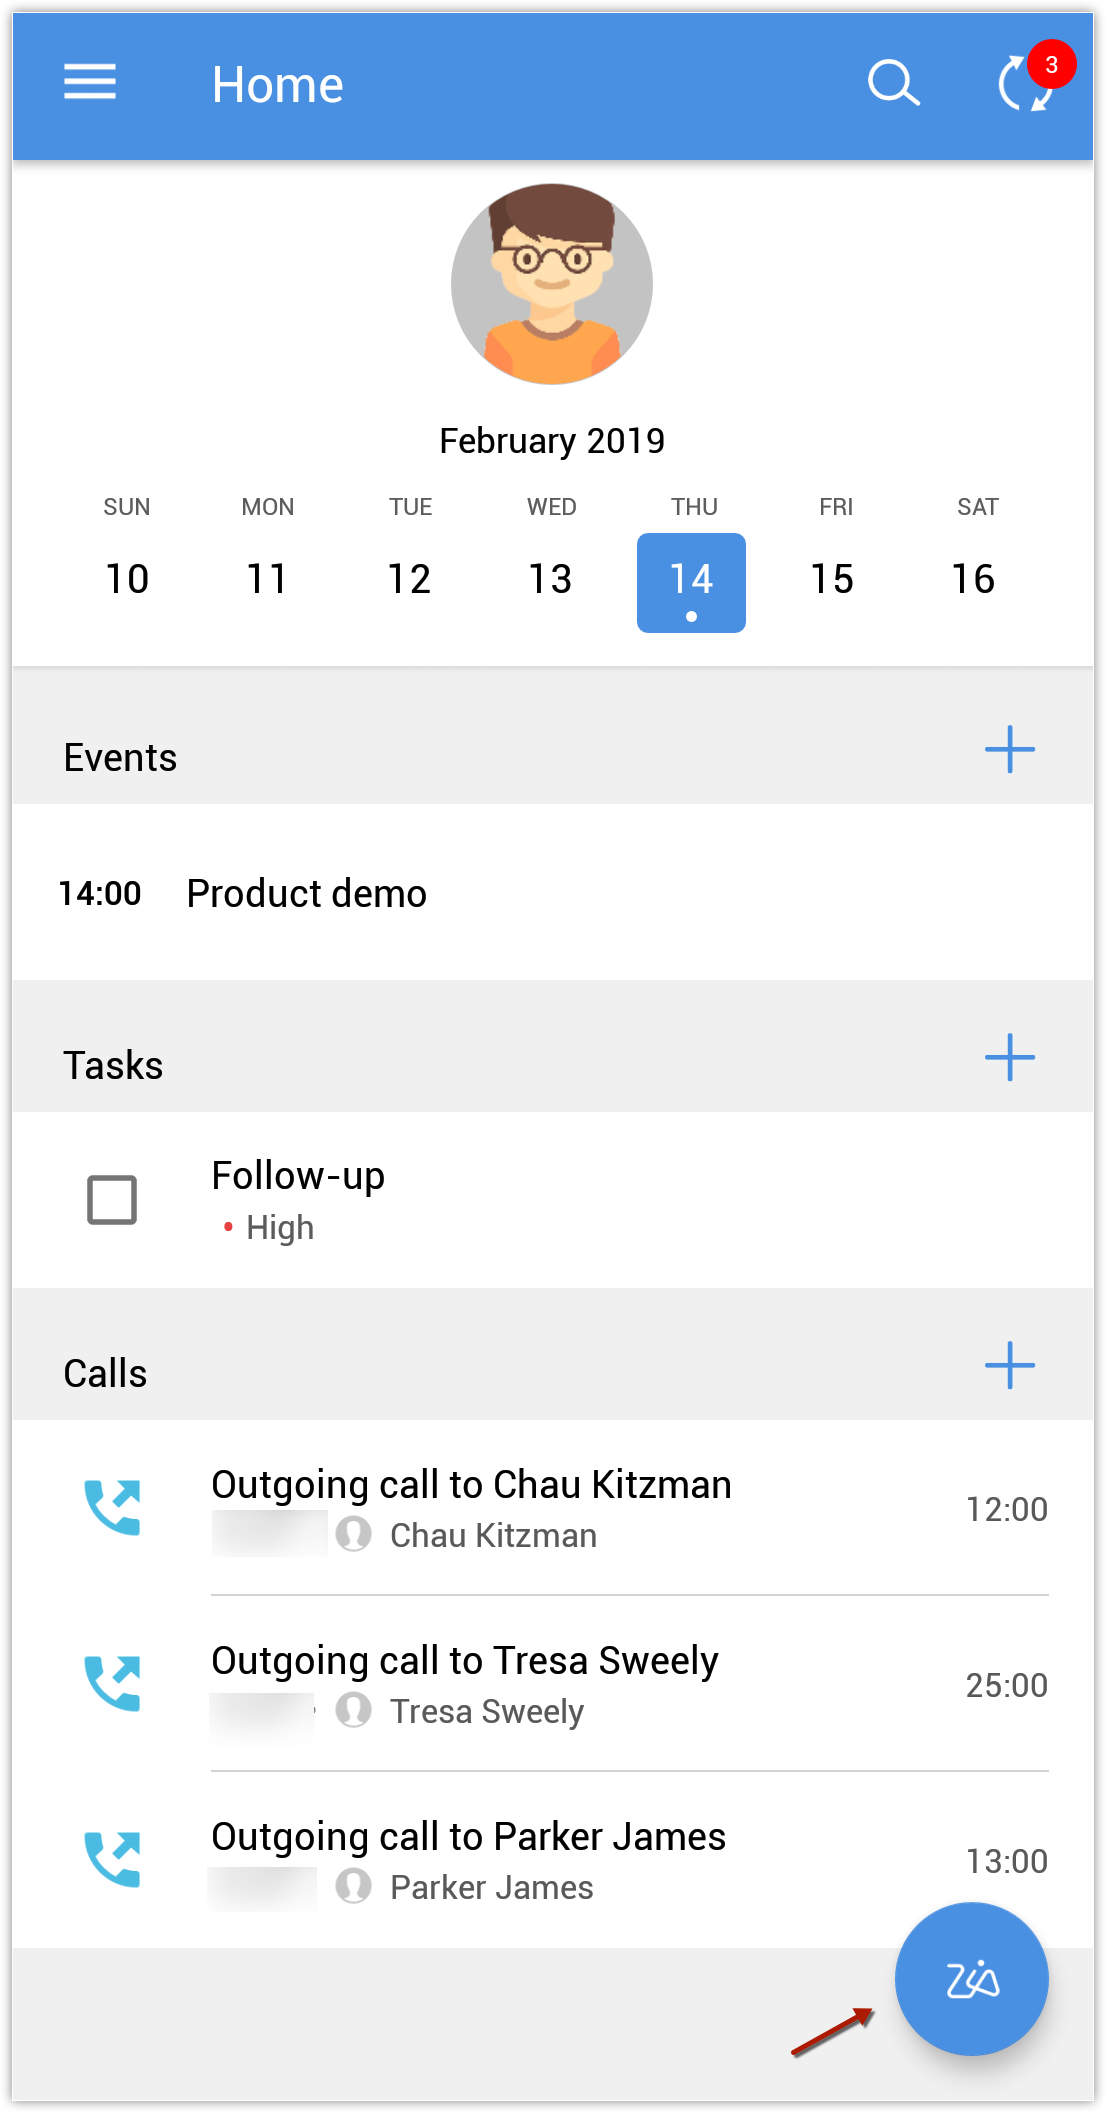The image size is (1106, 2113).
Task: Check the Follow-up task checkbox
Action: (x=112, y=1200)
